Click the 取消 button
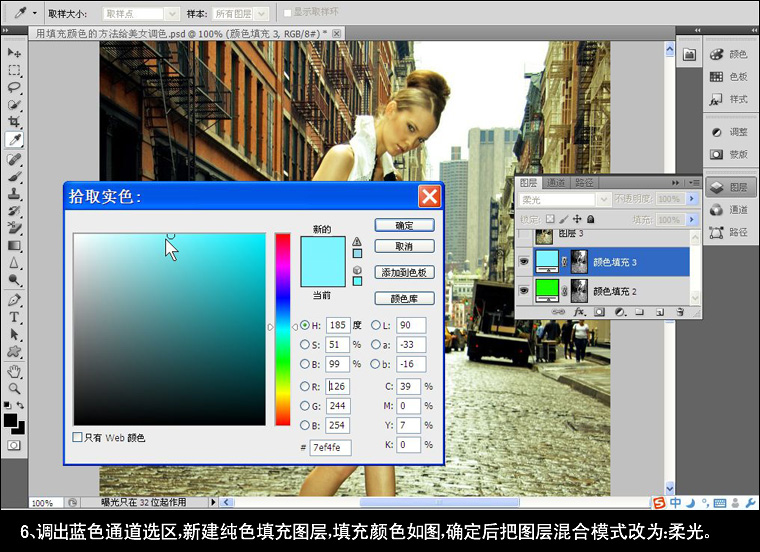The image size is (760, 552). pyautogui.click(x=404, y=246)
